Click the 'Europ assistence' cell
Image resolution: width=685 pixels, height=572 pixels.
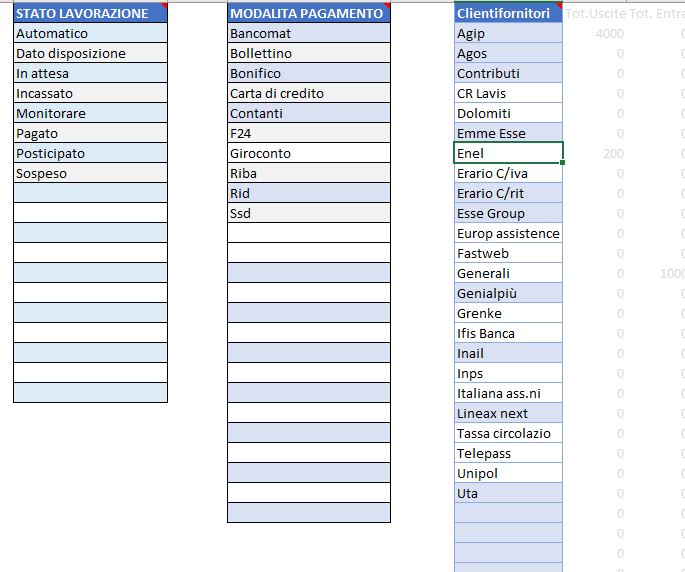coord(509,233)
